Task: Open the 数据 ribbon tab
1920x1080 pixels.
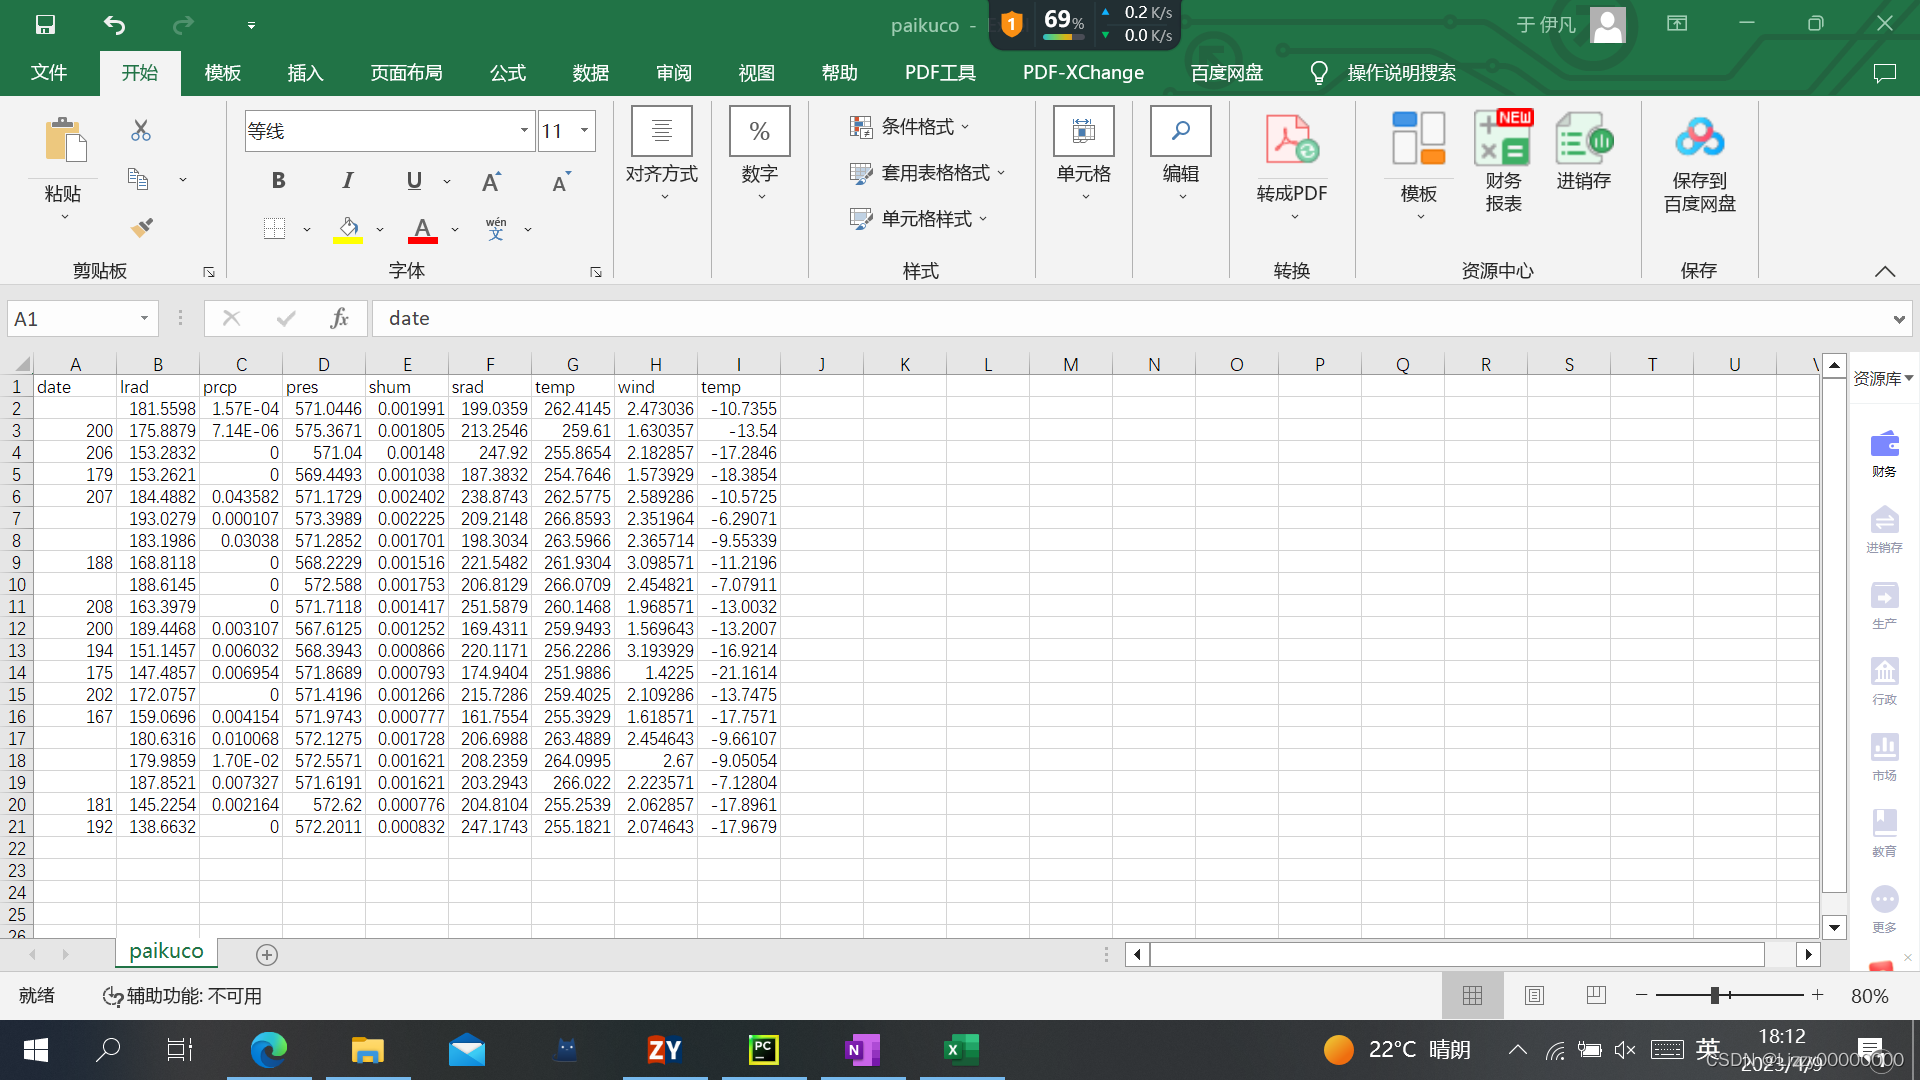Action: (x=590, y=73)
